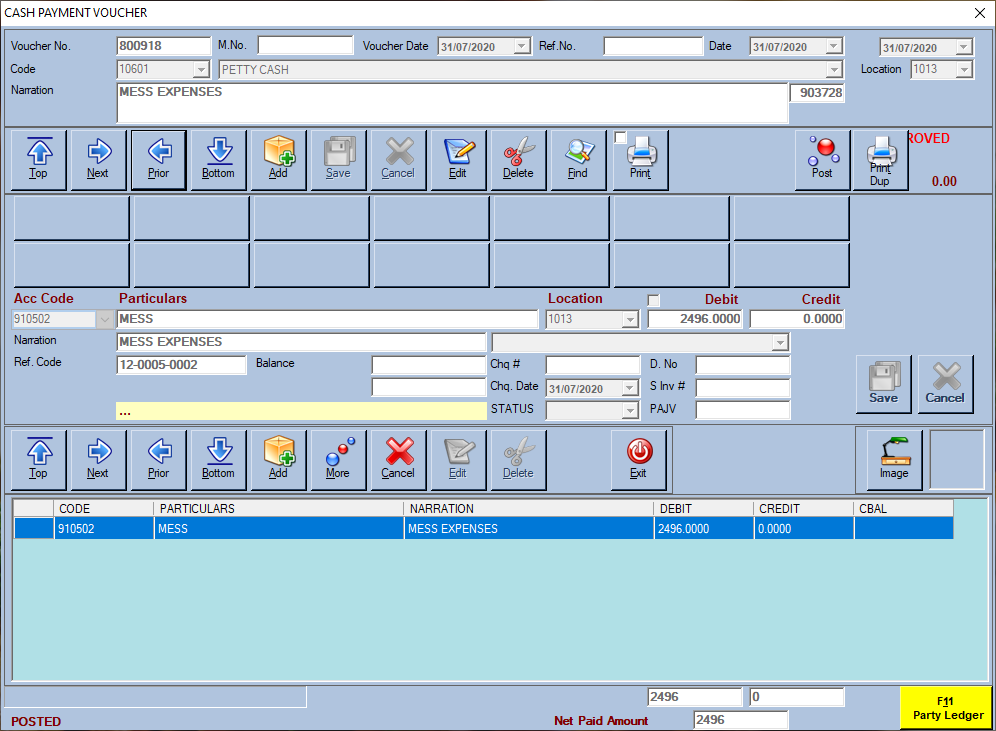Click the M.No. input field
This screenshot has width=996, height=731.
pyautogui.click(x=306, y=45)
